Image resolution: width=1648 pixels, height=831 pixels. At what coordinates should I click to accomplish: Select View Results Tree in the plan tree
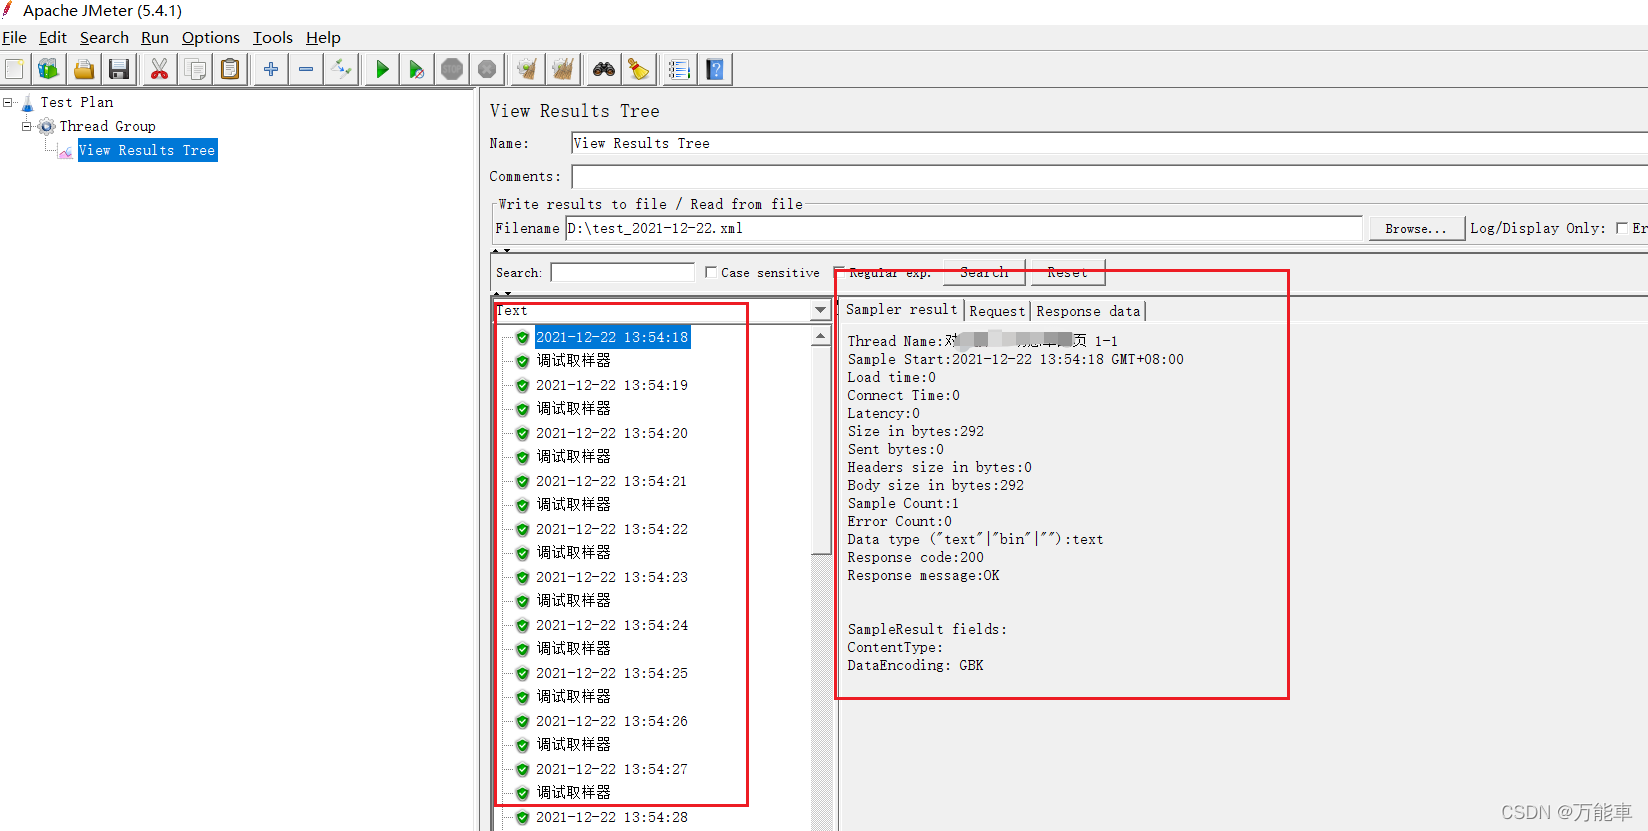(147, 150)
